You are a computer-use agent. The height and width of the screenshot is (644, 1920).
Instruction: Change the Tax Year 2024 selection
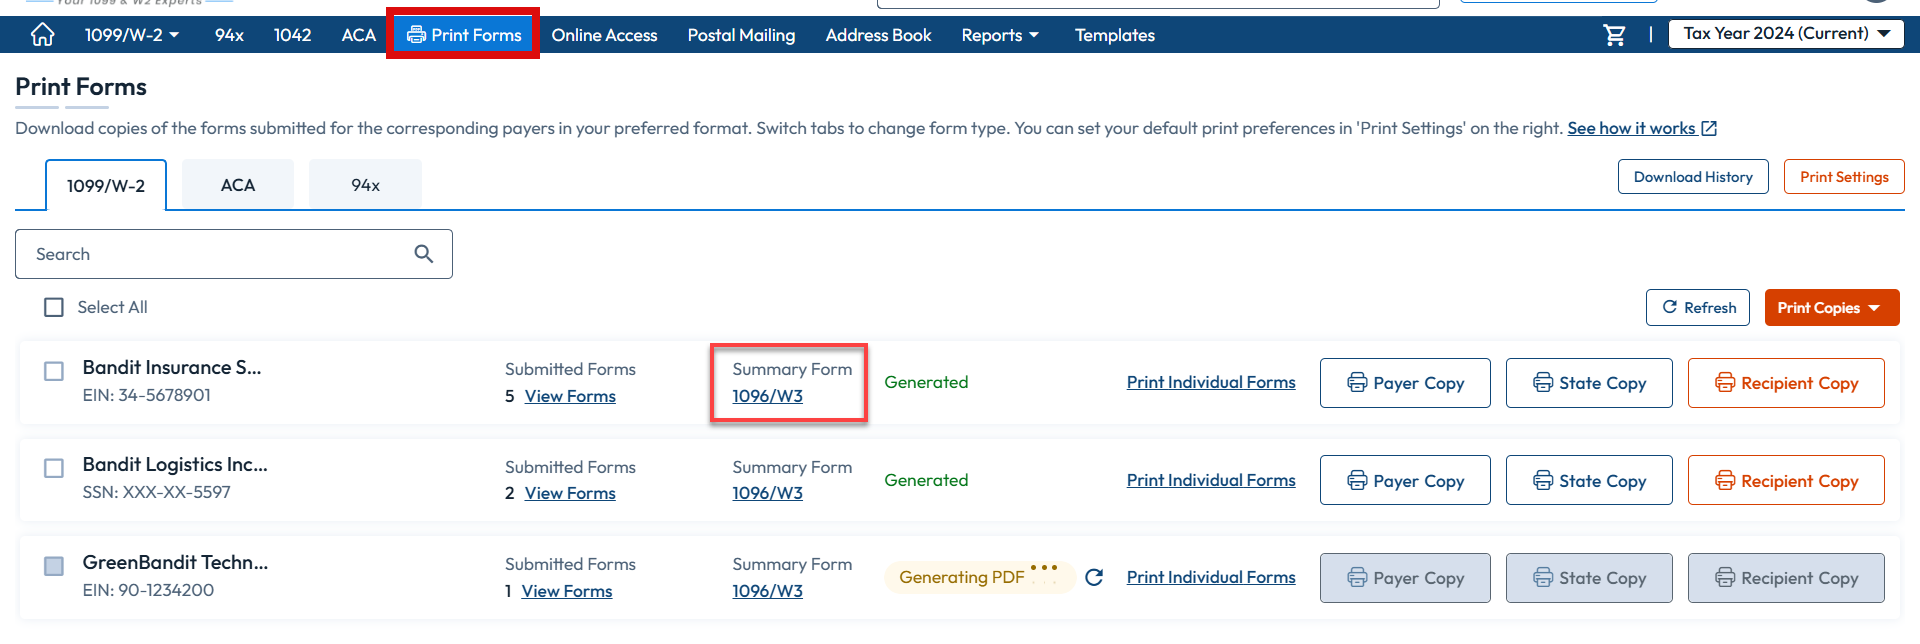(1785, 33)
